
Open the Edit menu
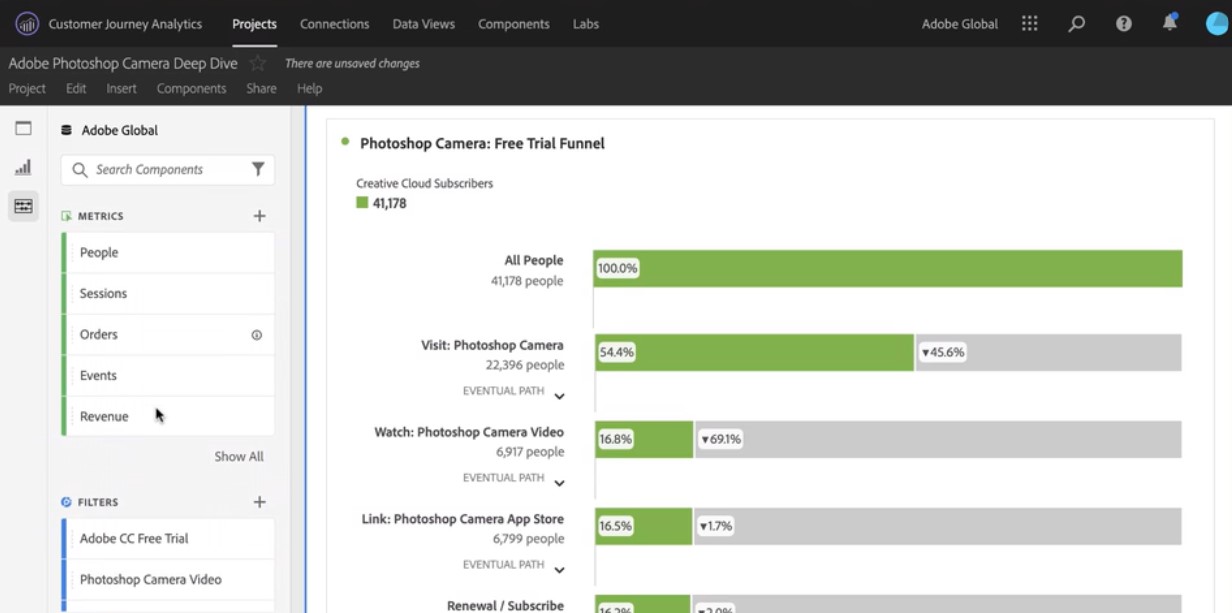[x=76, y=88]
